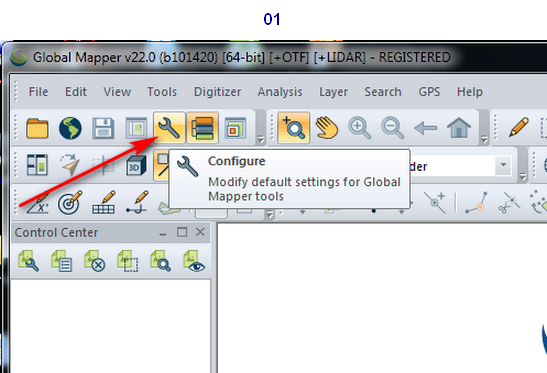Image resolution: width=547 pixels, height=373 pixels.
Task: Expand the file toolbar overflow arrow
Action: pos(261,140)
